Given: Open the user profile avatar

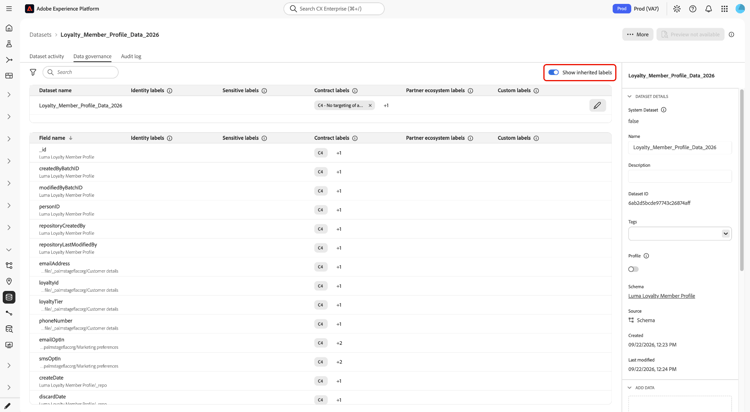Looking at the screenshot, I should [x=740, y=9].
